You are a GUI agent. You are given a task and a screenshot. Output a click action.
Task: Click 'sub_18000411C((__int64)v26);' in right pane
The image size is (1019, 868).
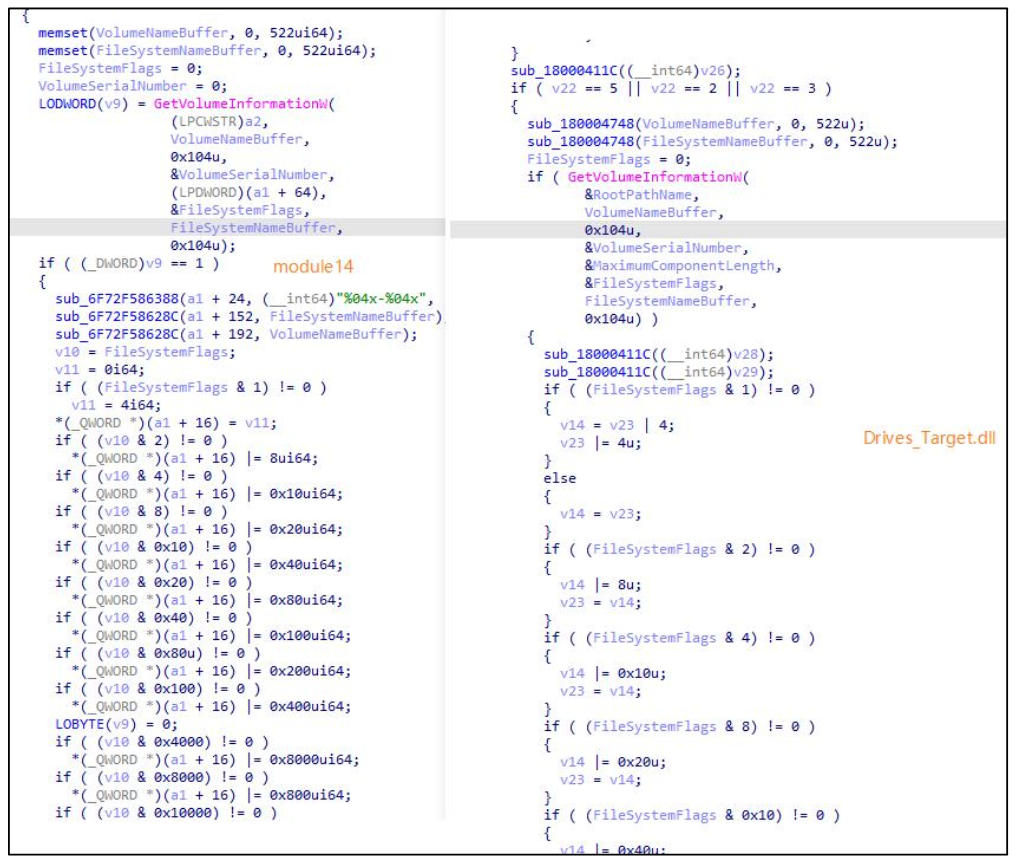coord(626,71)
